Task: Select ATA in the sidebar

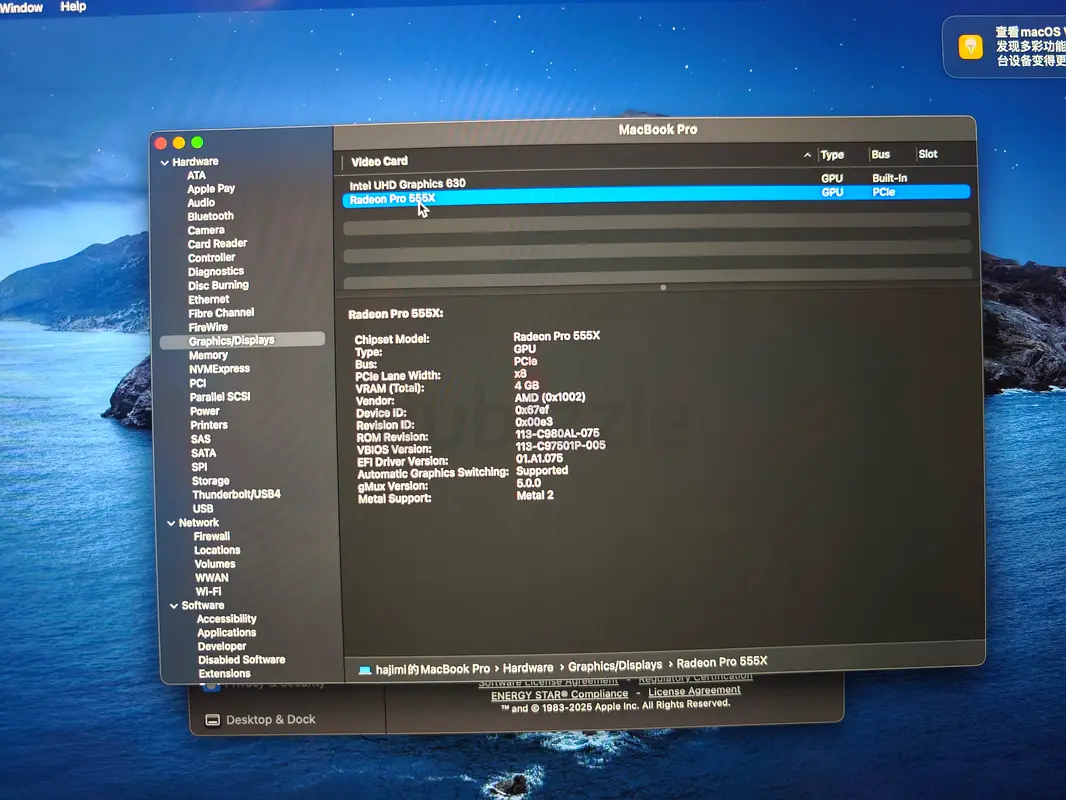Action: pyautogui.click(x=196, y=175)
